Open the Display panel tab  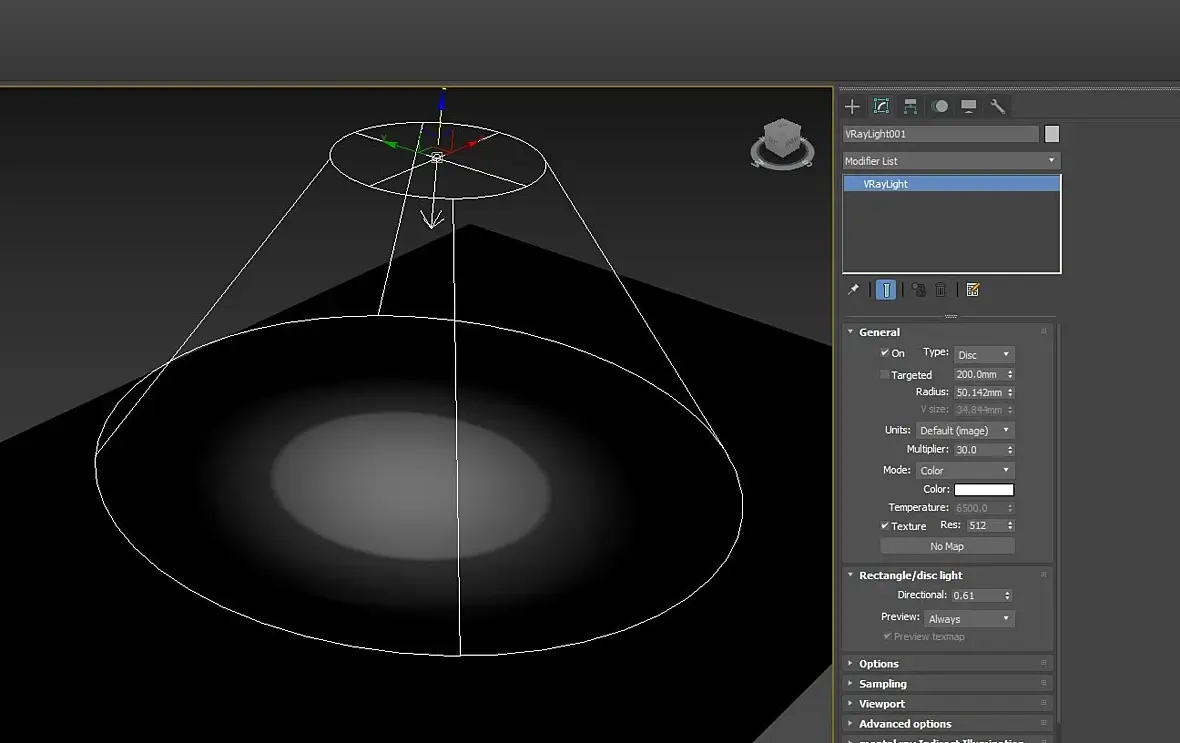pos(969,106)
